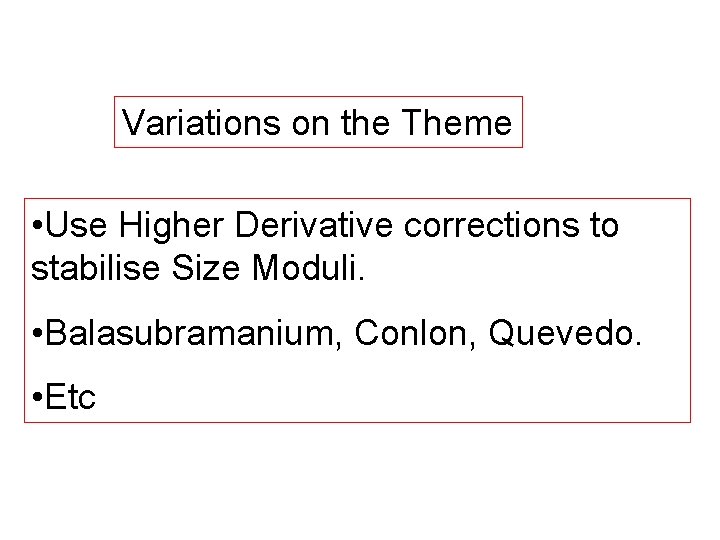Click the name 'Conlon'
This screenshot has width=720, height=540.
click(x=411, y=333)
